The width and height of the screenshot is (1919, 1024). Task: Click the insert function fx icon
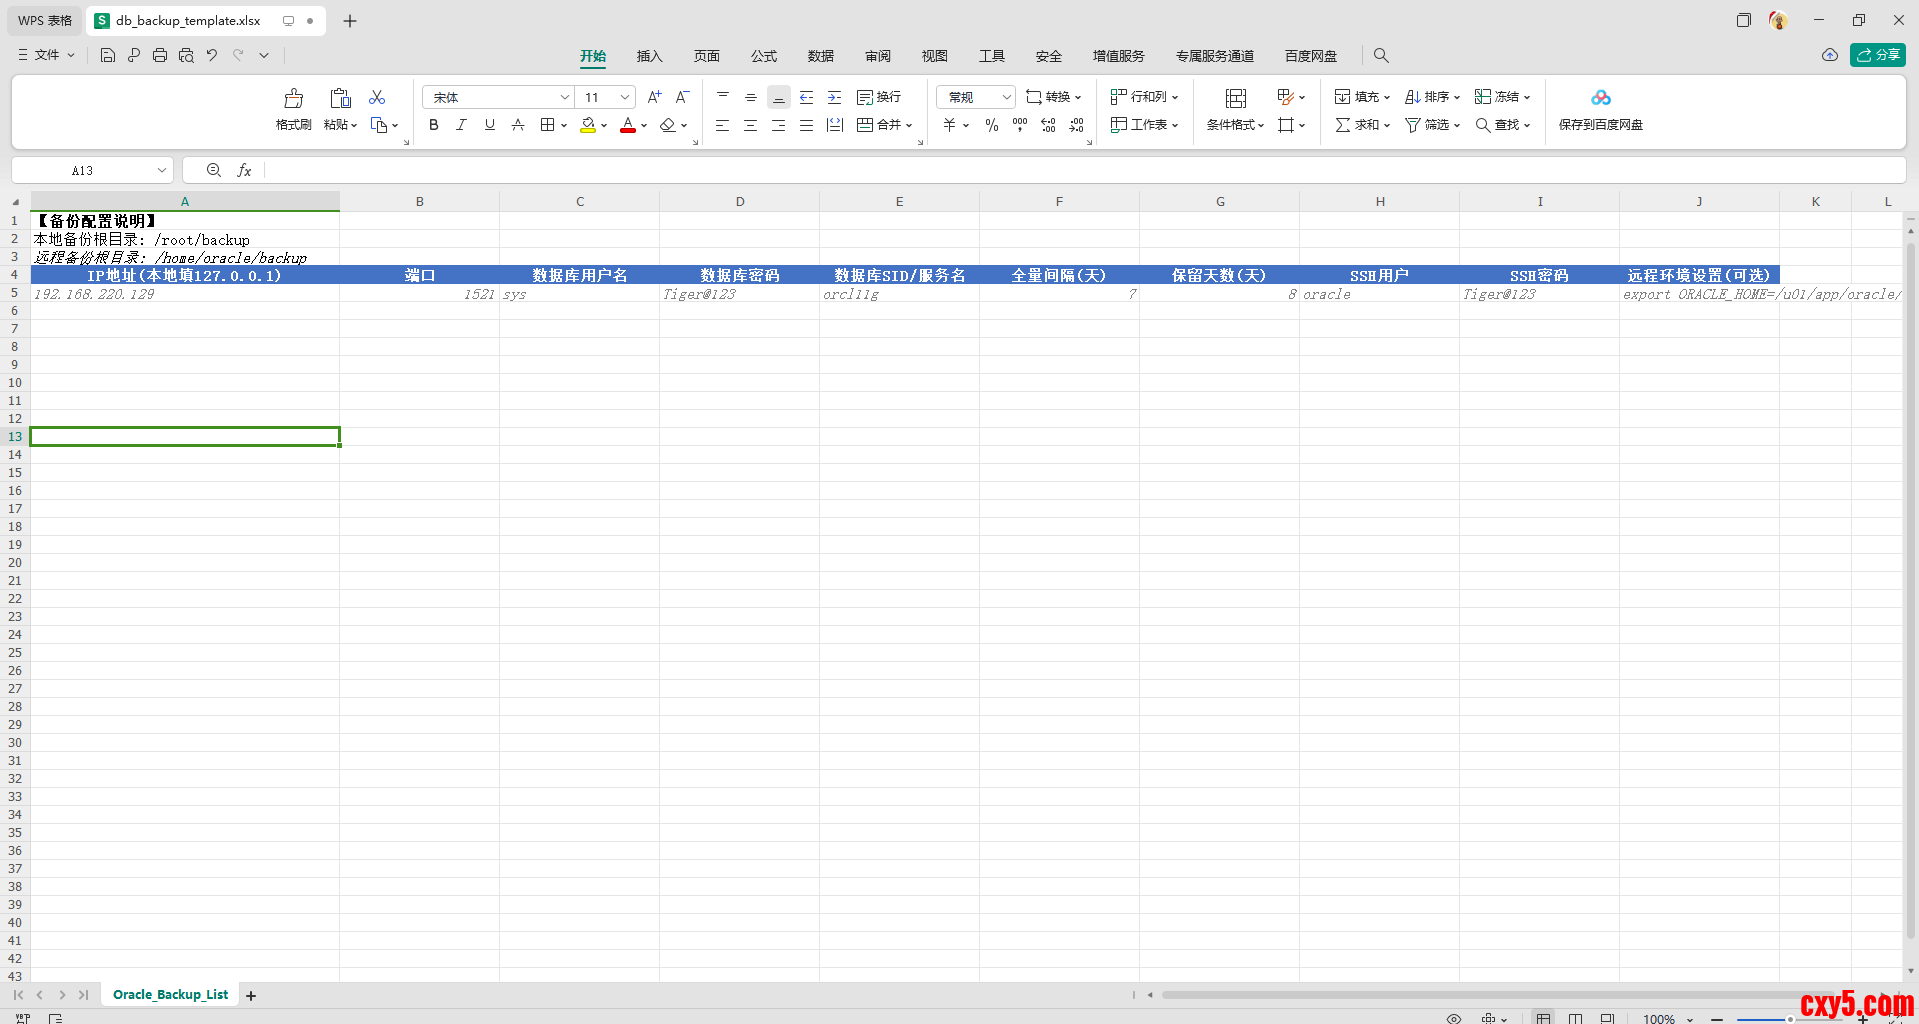[x=244, y=170]
